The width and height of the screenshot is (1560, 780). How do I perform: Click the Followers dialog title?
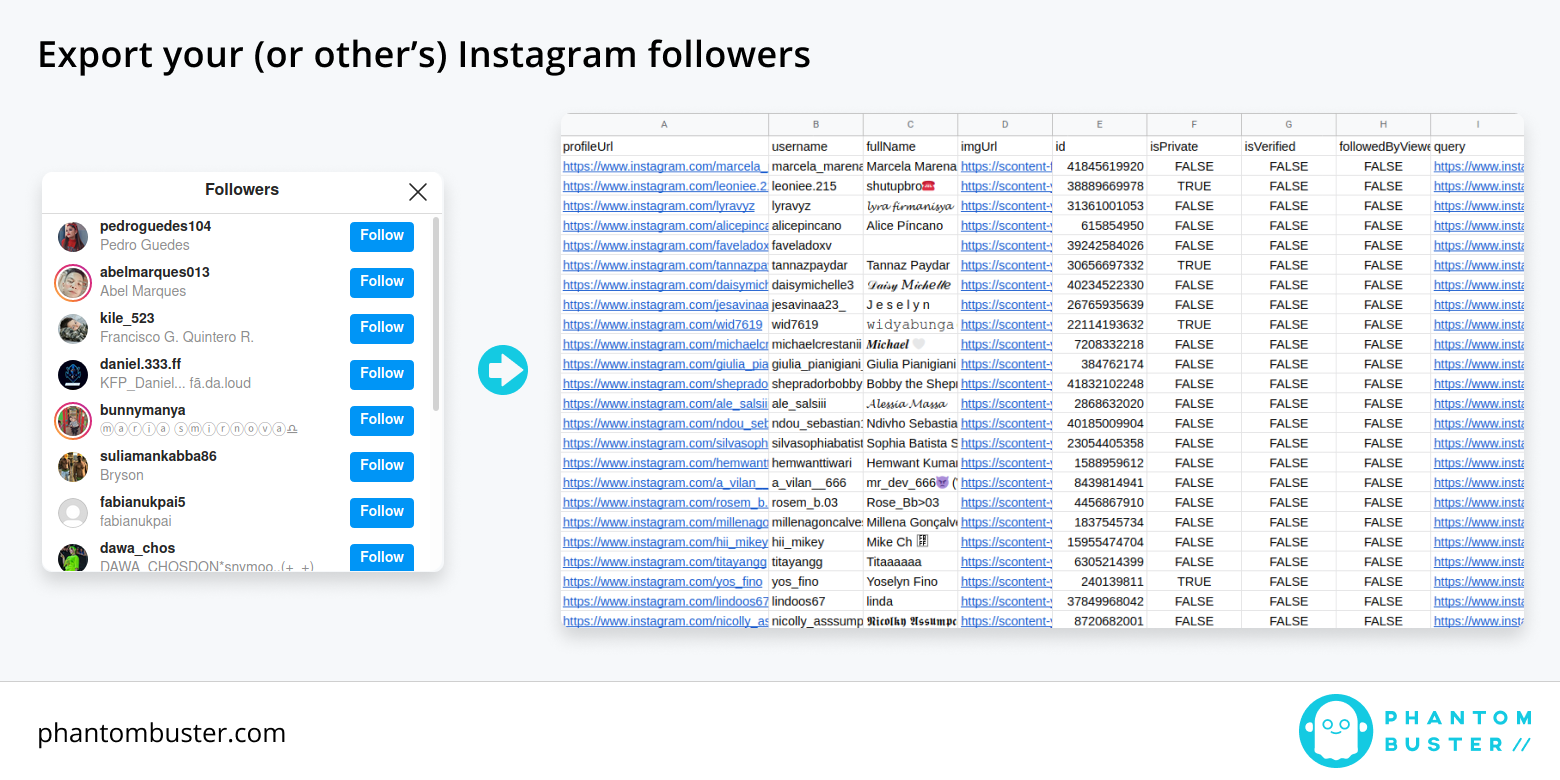pos(242,189)
